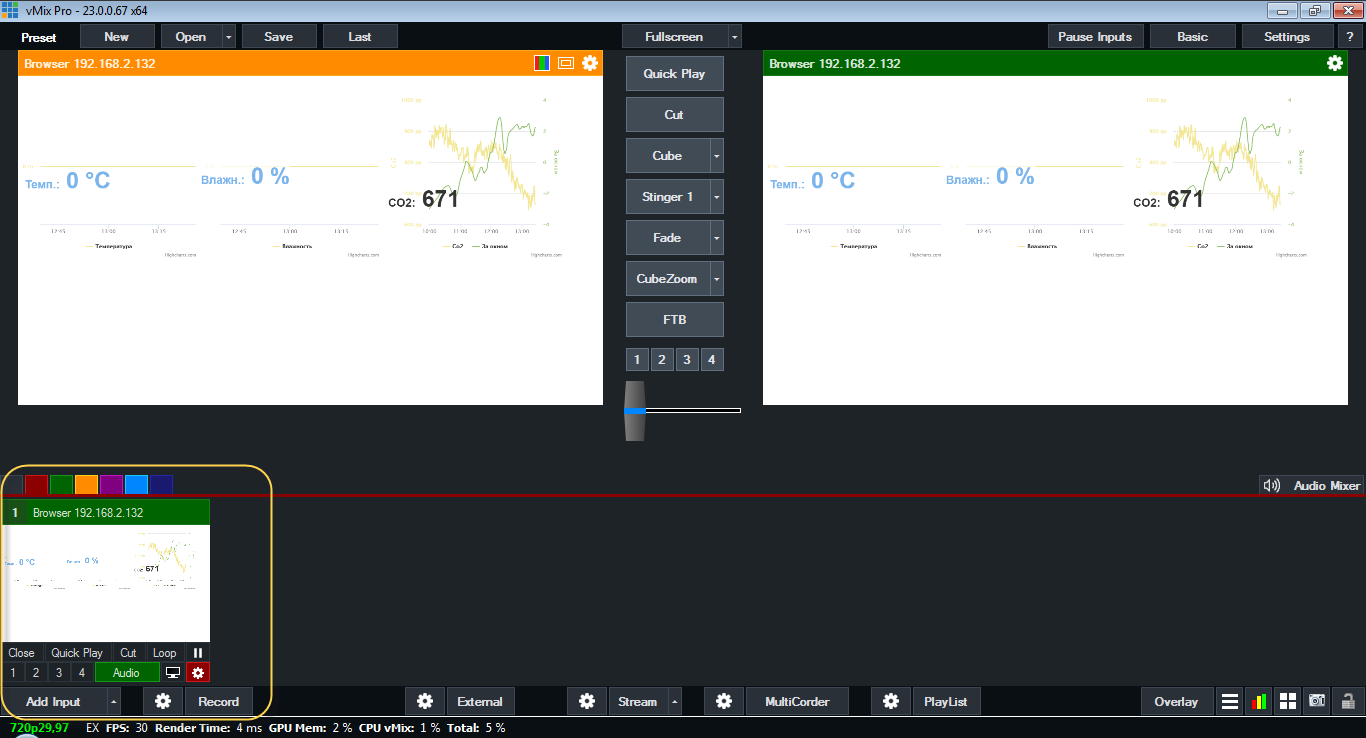Toggle Loop on the browser input
The height and width of the screenshot is (738, 1366).
[164, 653]
